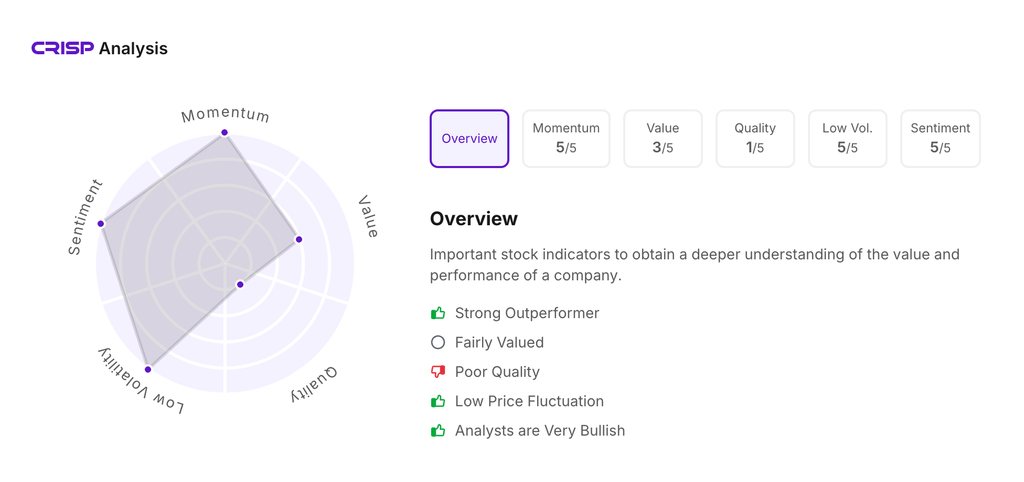Click the Poor Quality label

click(497, 372)
